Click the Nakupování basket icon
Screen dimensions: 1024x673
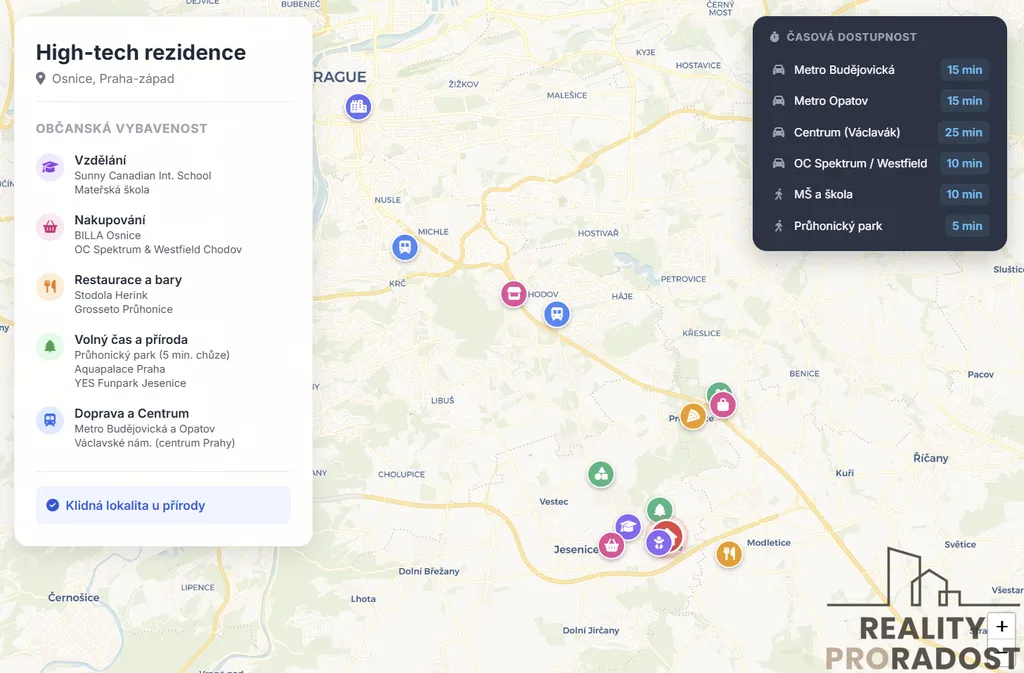click(50, 227)
